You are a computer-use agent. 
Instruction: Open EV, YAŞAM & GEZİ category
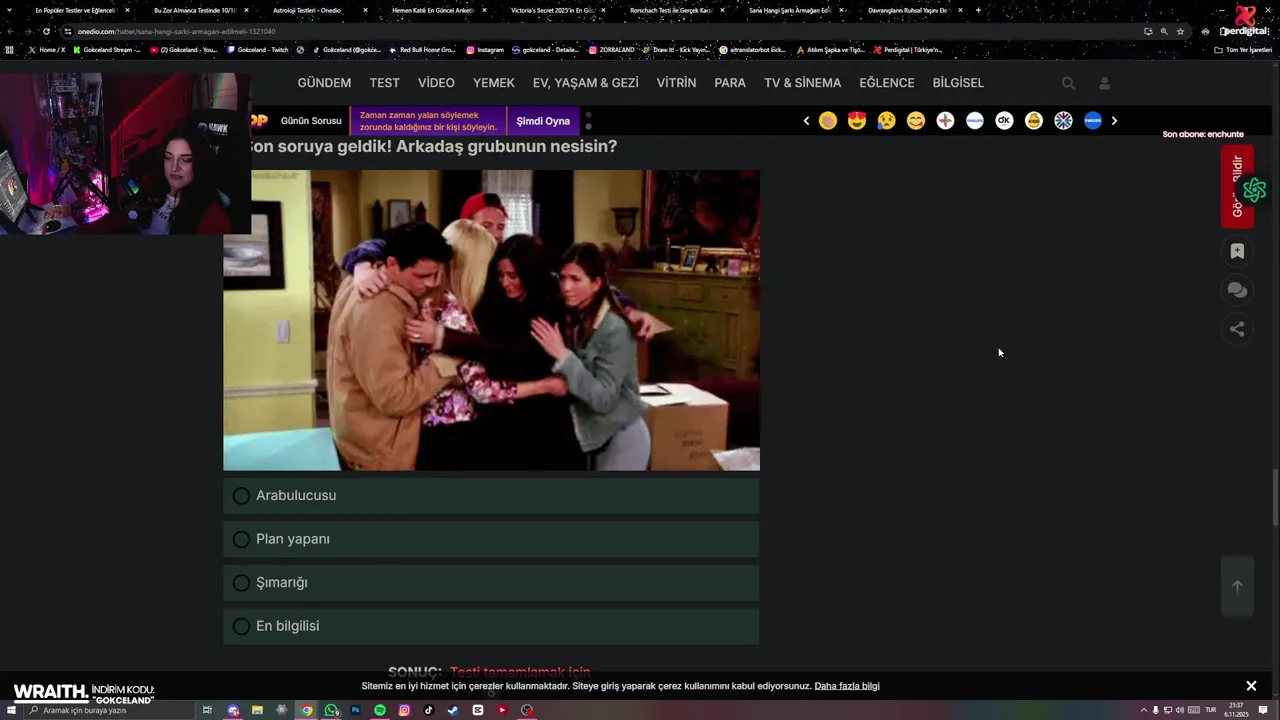pyautogui.click(x=585, y=83)
